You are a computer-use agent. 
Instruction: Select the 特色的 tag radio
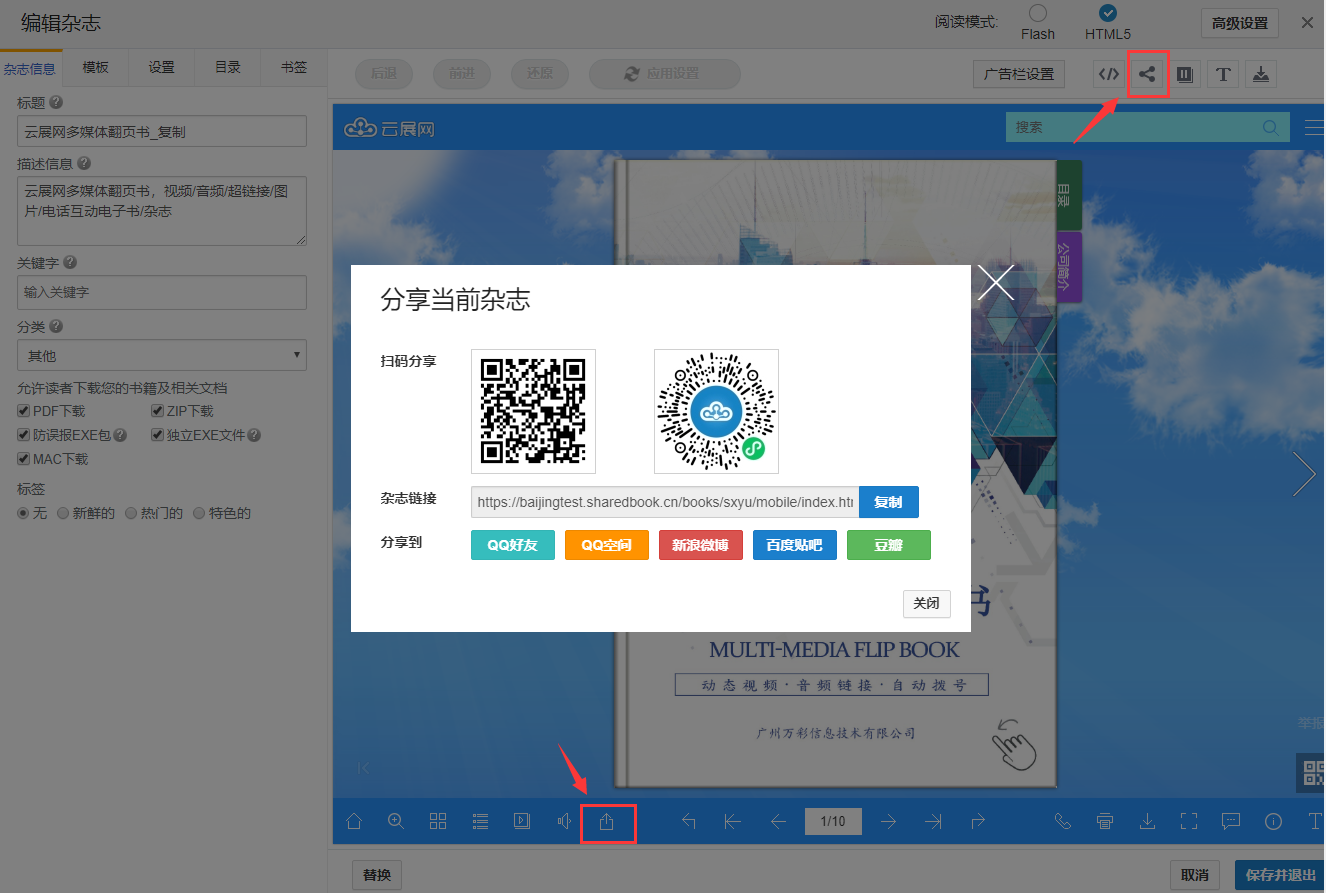tap(199, 513)
